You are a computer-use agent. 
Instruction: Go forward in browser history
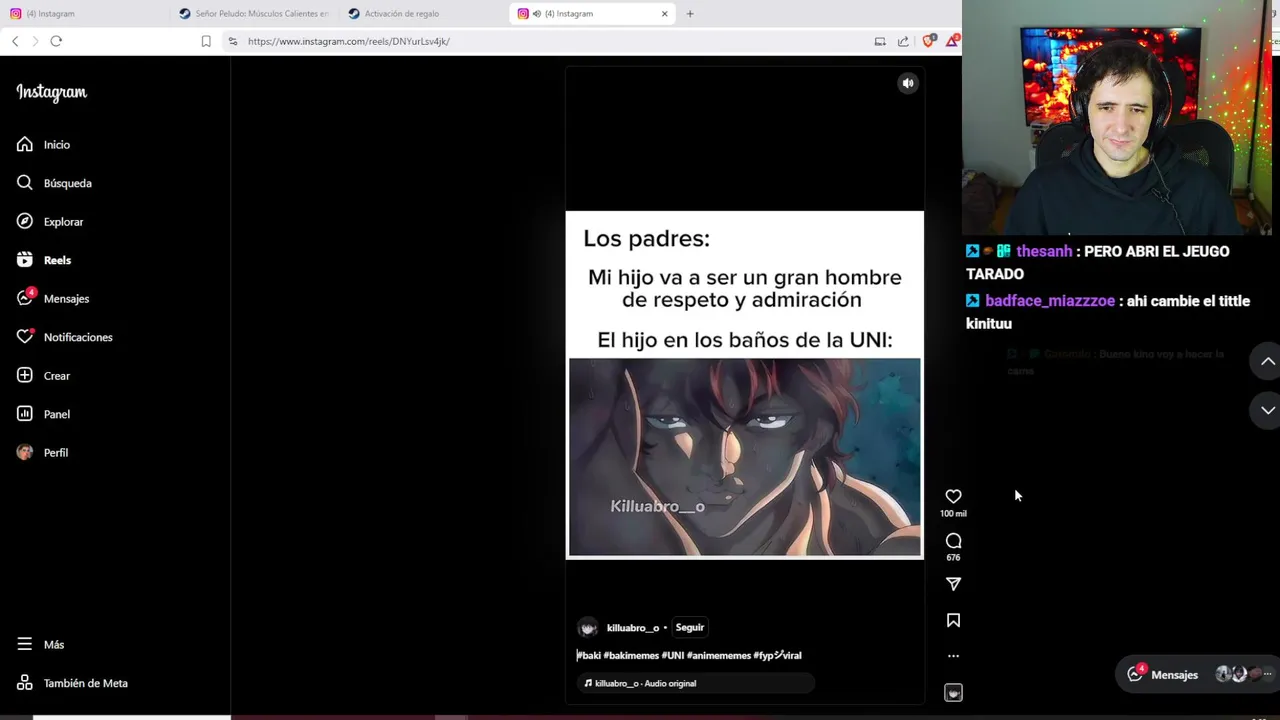tap(35, 41)
